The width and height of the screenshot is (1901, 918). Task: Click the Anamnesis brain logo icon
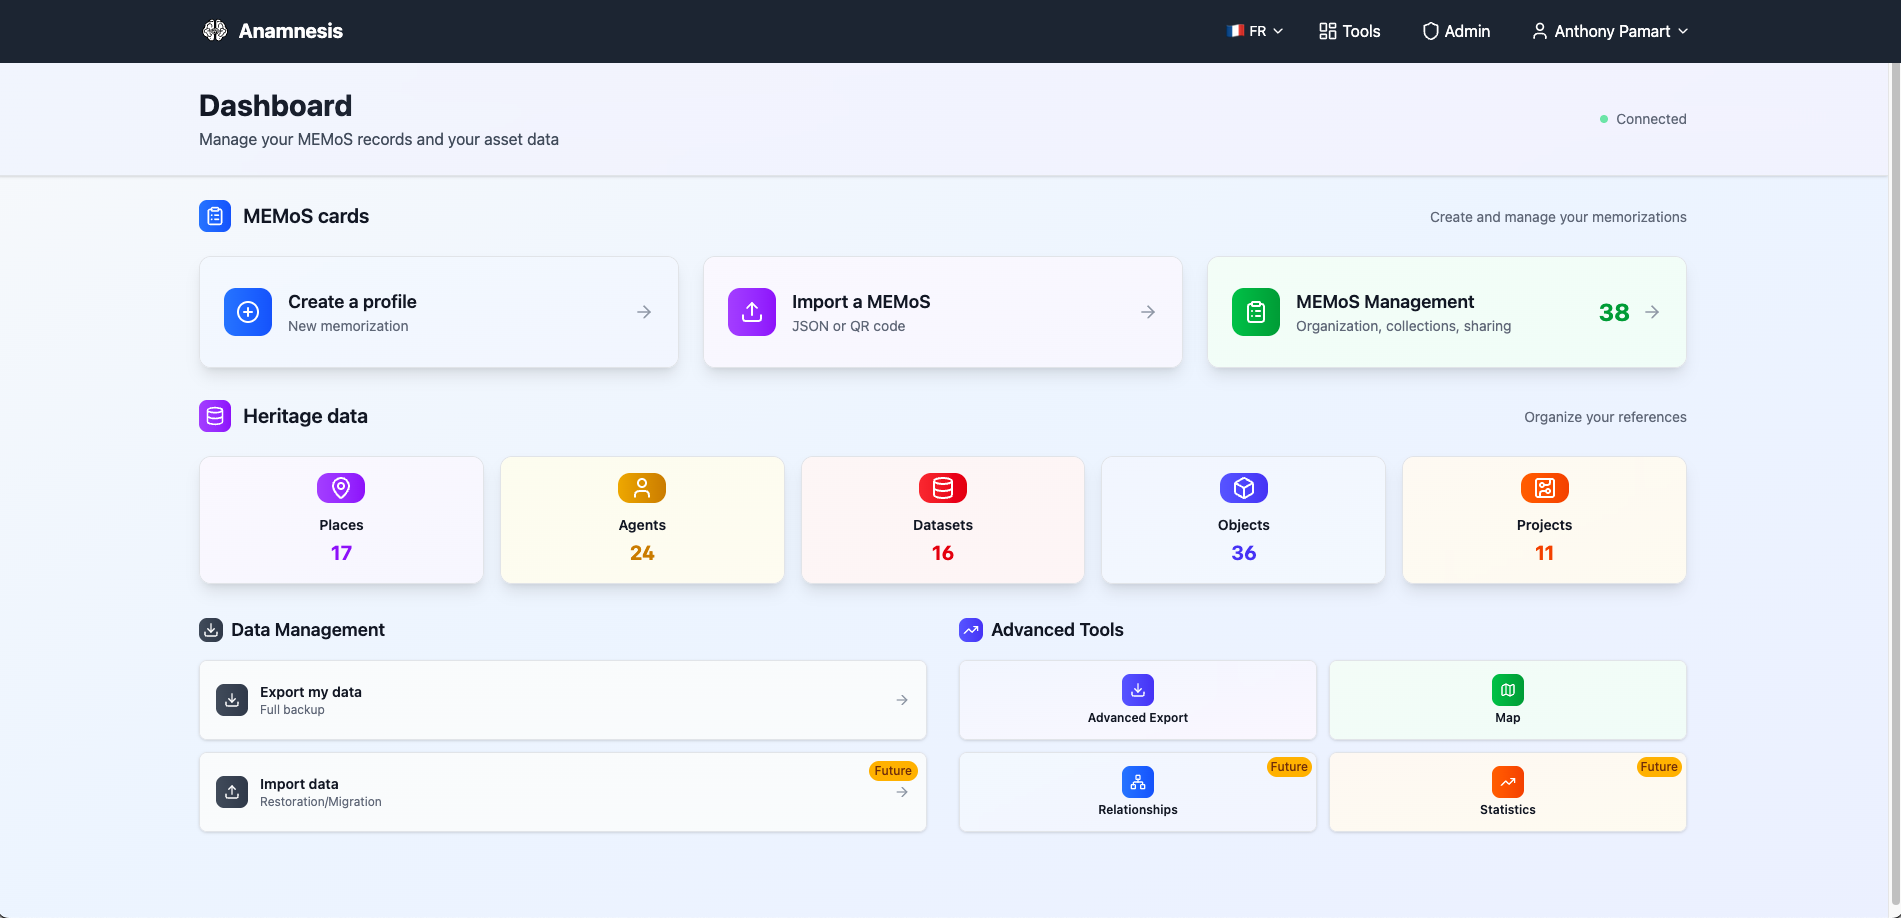[x=215, y=31]
